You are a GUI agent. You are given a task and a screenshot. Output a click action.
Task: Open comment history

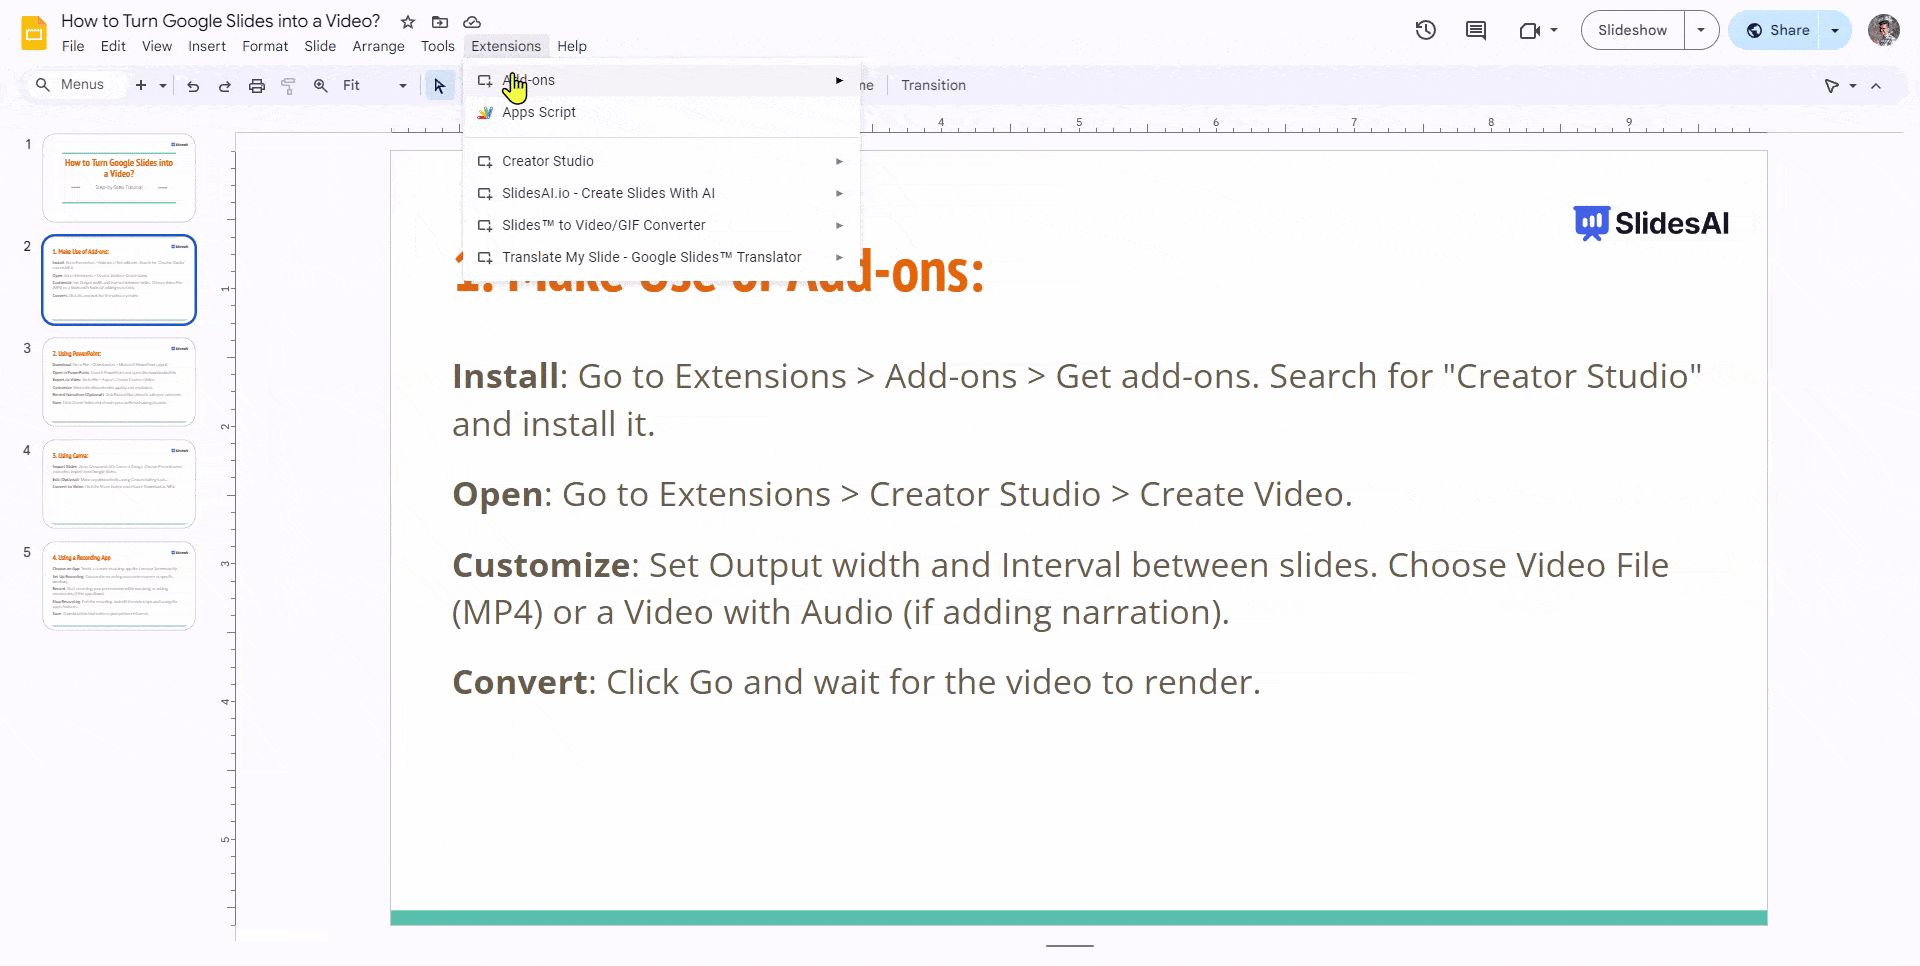(1474, 30)
